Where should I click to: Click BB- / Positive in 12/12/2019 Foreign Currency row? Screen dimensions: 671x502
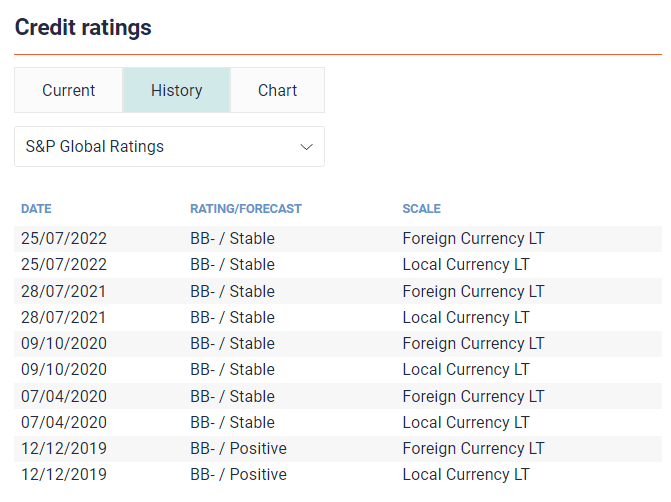(238, 448)
